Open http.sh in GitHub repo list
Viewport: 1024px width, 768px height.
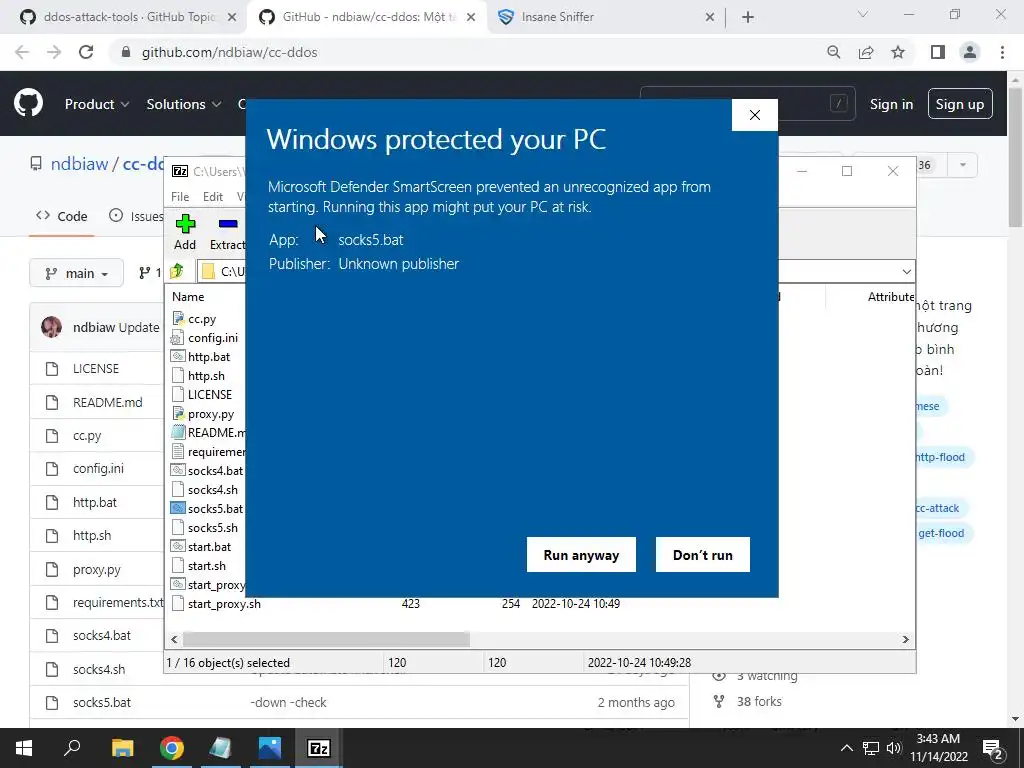[91, 536]
